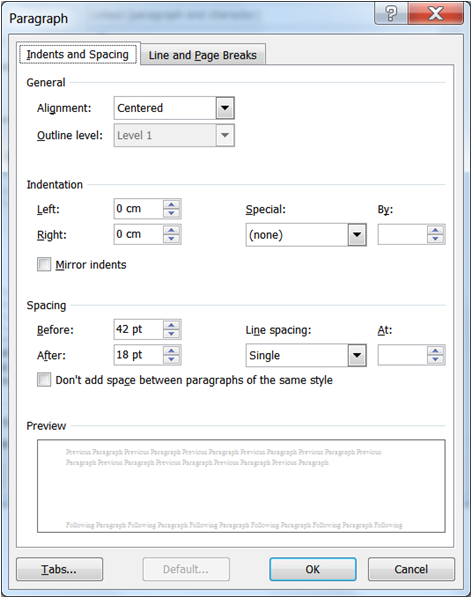Image resolution: width=472 pixels, height=598 pixels.
Task: Click the Right indentation field
Action: [139, 234]
